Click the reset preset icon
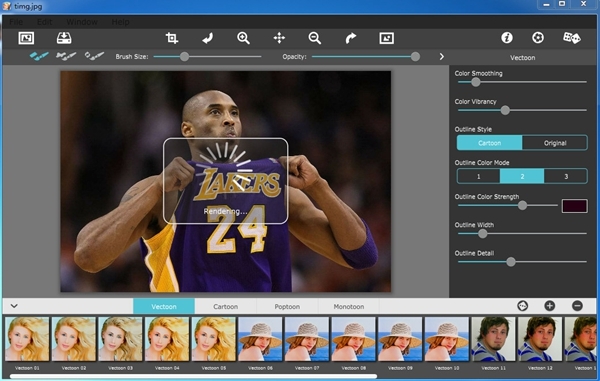Image resolution: width=600 pixels, height=381 pixels. coord(522,306)
